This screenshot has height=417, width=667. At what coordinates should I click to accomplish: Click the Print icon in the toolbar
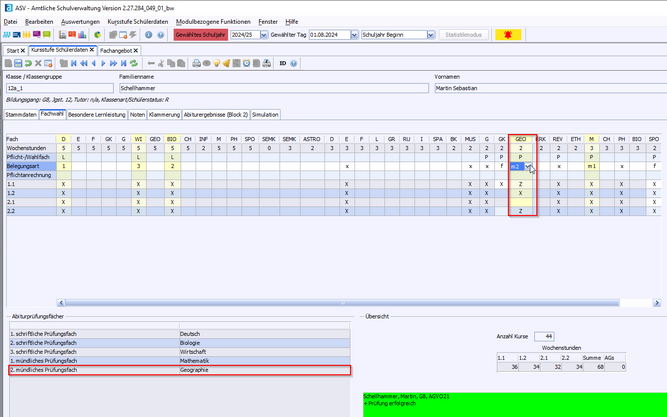(196, 63)
